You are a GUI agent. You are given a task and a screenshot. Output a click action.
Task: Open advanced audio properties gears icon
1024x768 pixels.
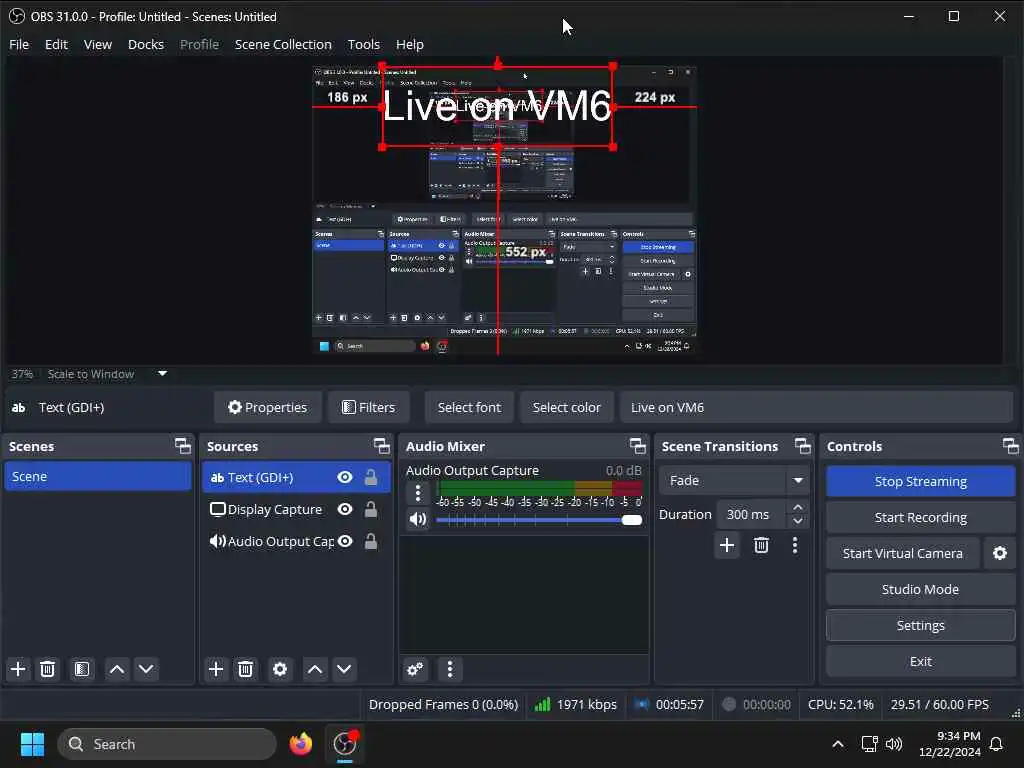415,669
